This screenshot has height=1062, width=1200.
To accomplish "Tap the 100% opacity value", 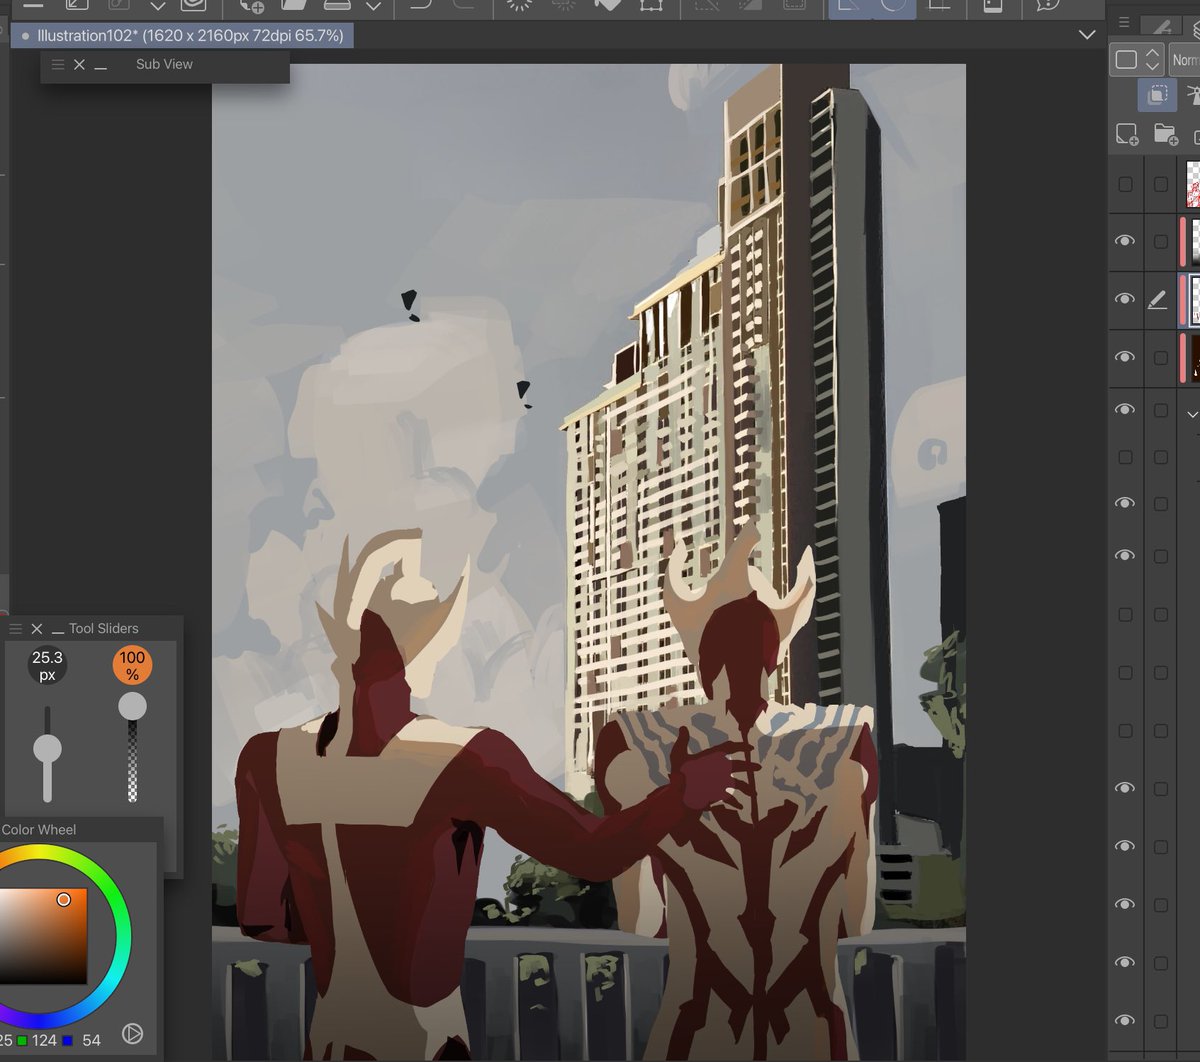I will pos(132,665).
